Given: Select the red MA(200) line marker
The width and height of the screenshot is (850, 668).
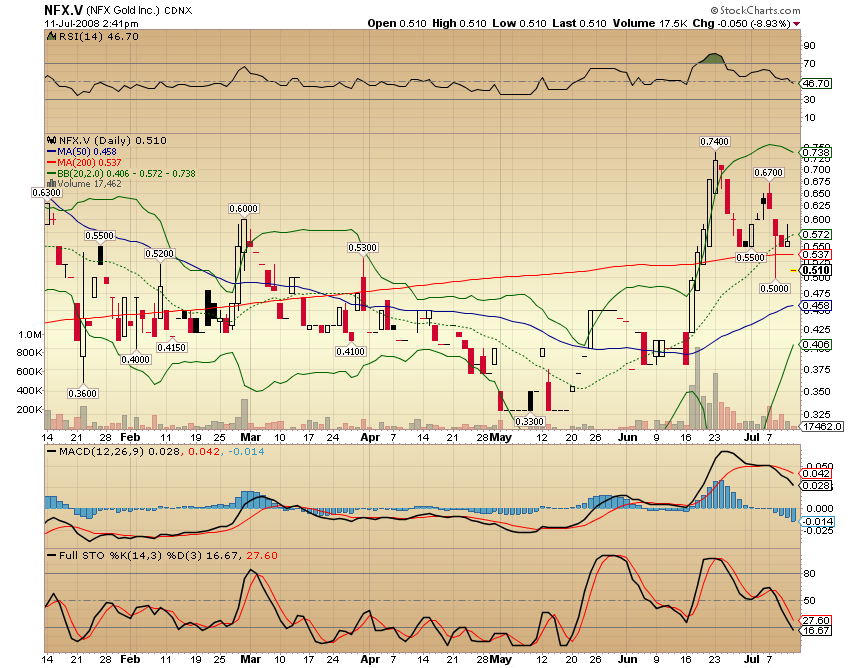Looking at the screenshot, I should [52, 163].
